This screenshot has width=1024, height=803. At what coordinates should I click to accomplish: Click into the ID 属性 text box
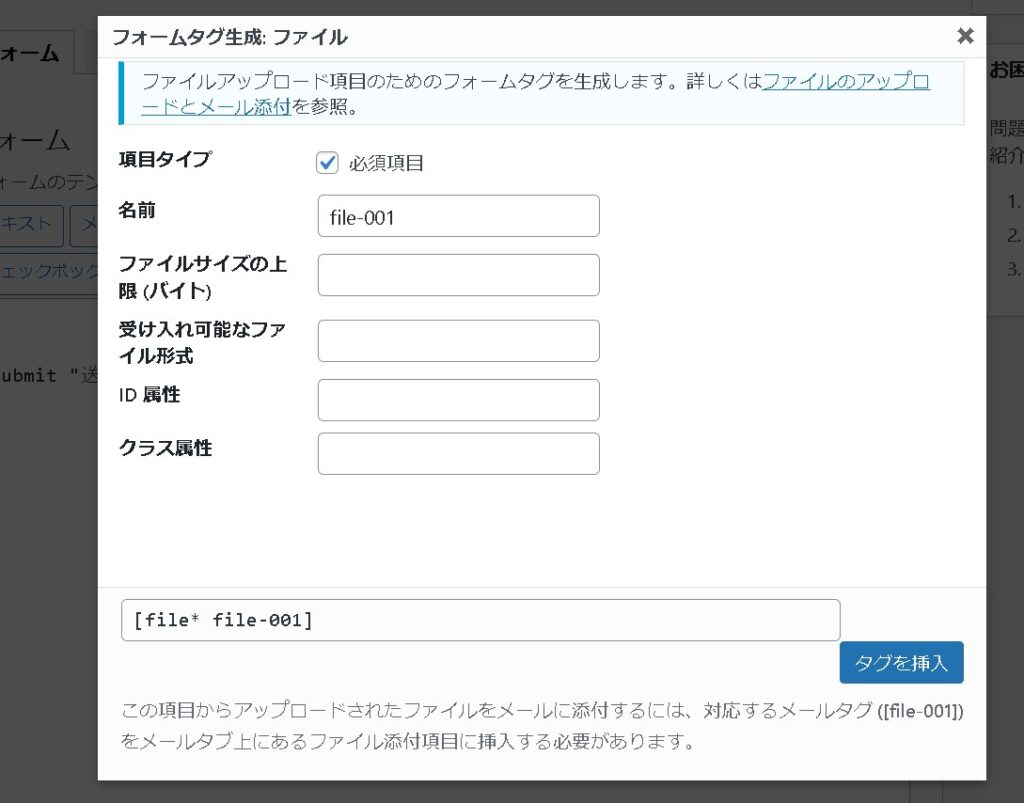458,400
